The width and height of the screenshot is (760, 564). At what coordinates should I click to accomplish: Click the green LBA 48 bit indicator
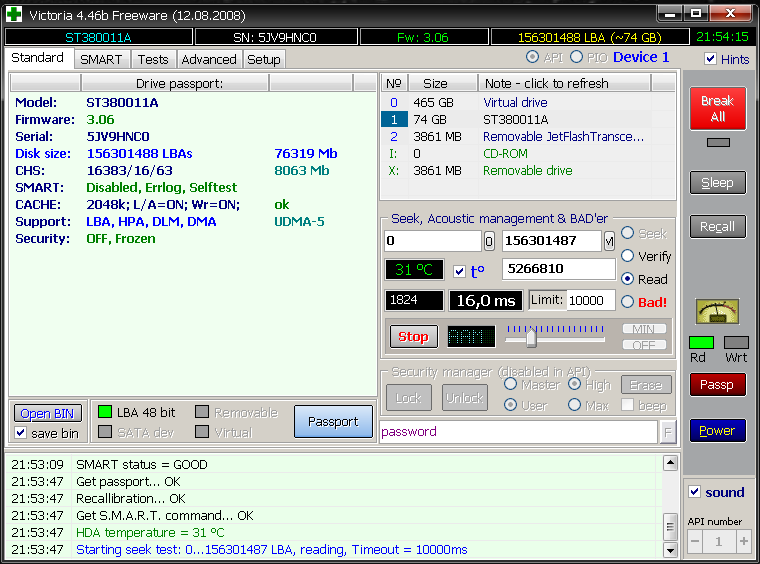point(105,412)
